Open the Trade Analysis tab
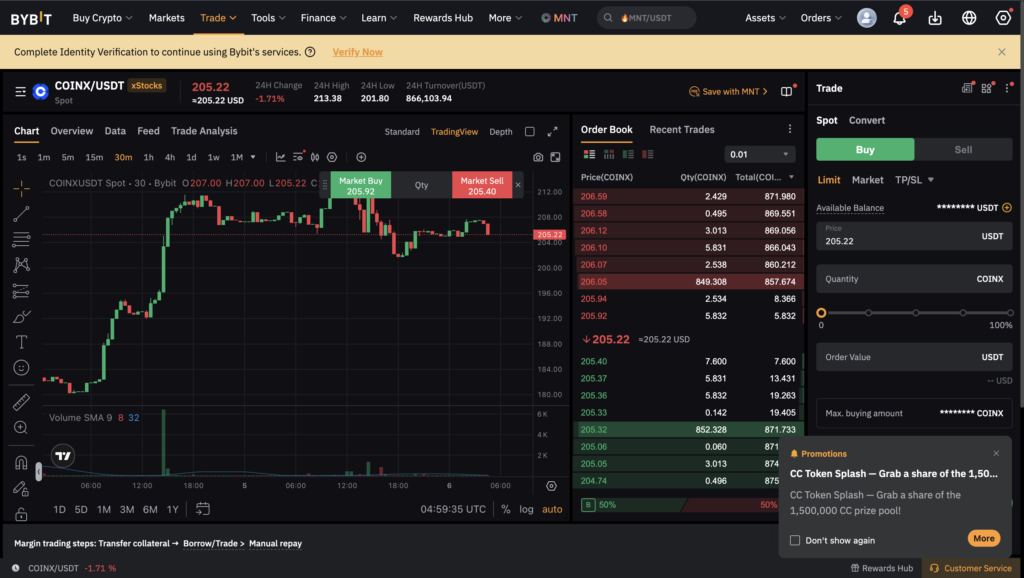1024x578 pixels. 204,131
